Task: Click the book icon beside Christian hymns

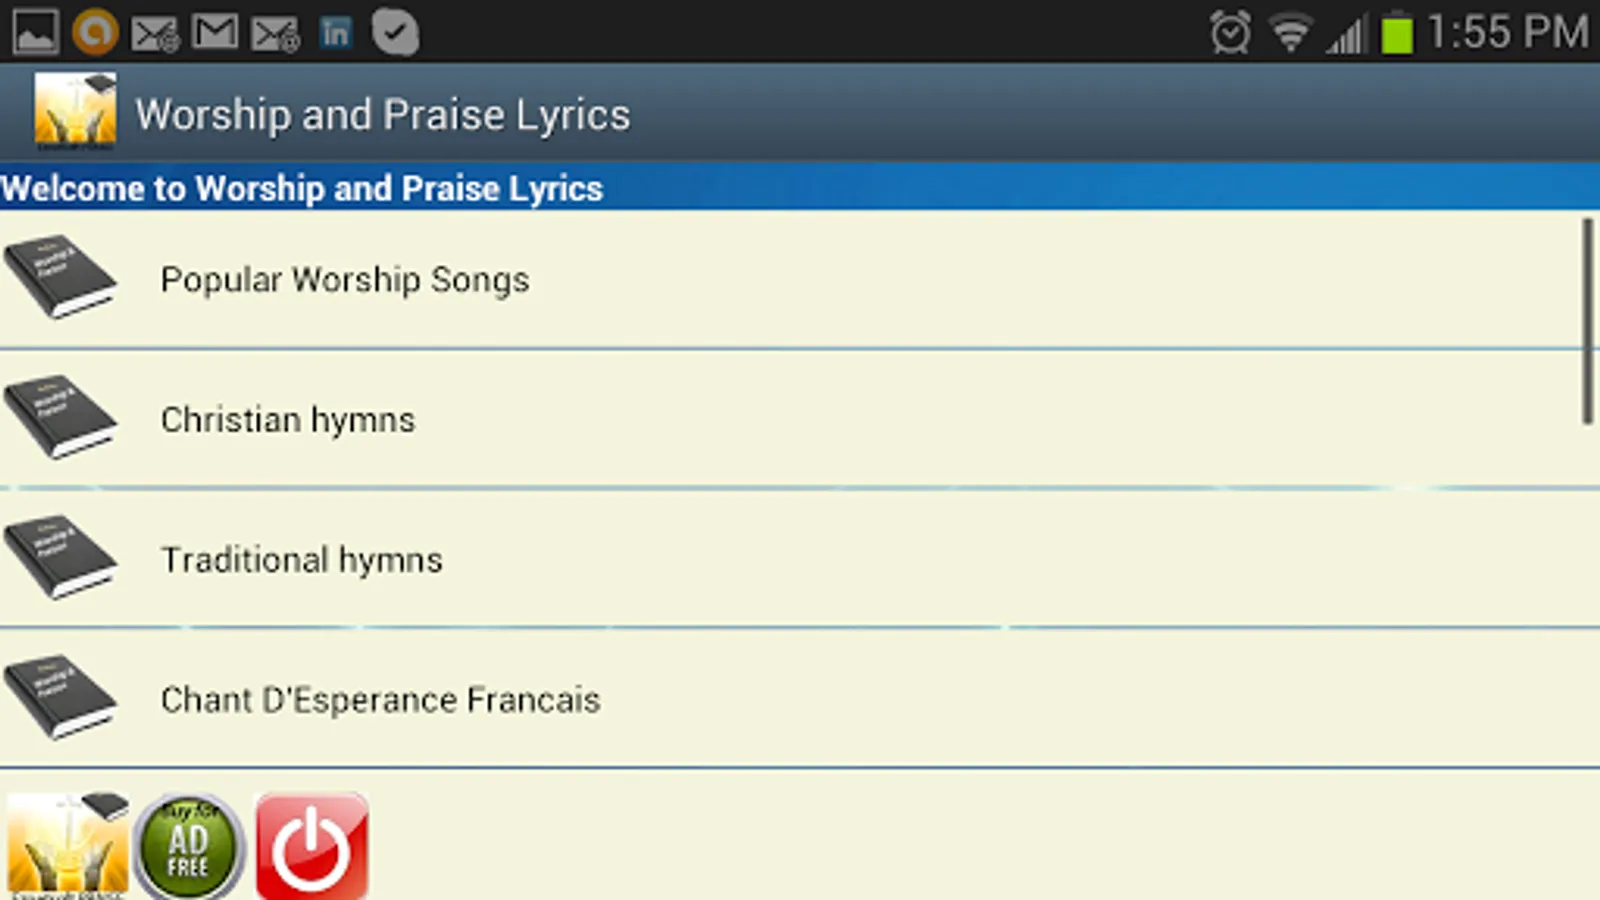Action: pos(60,417)
